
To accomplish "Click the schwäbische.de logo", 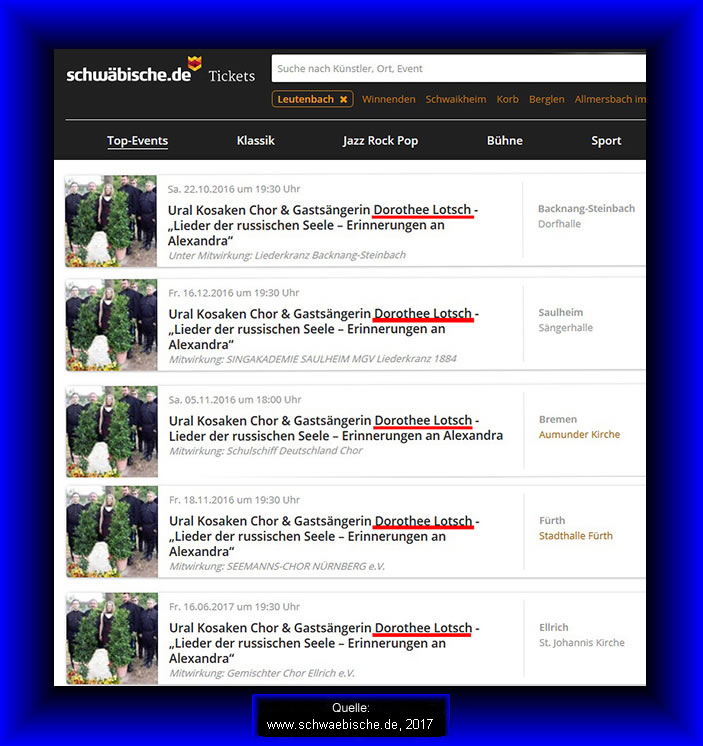I will pyautogui.click(x=134, y=70).
